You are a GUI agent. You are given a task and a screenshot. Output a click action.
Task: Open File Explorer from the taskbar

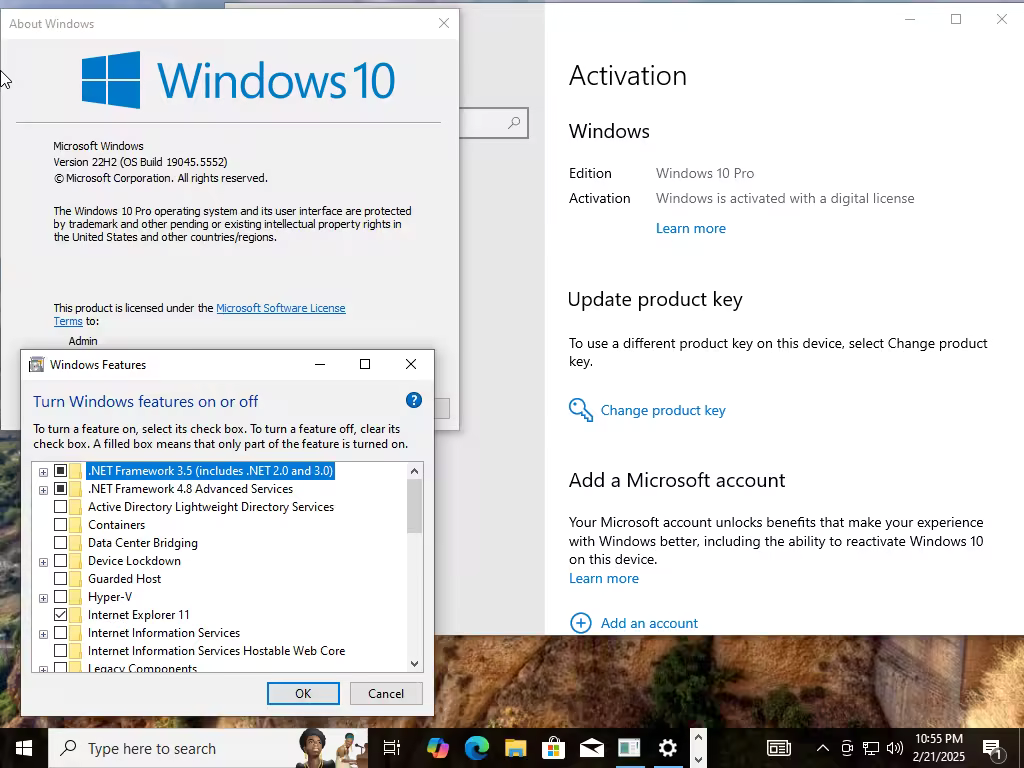[515, 748]
